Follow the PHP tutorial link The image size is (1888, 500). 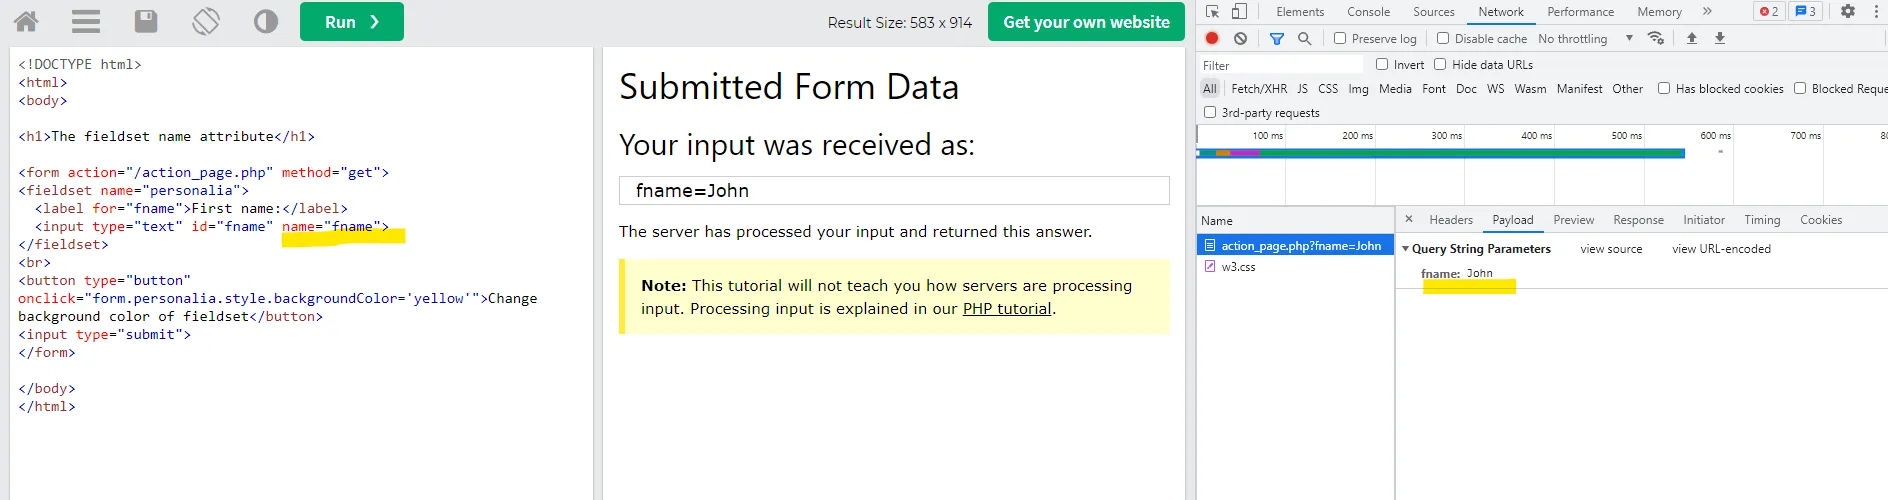[x=1006, y=309]
